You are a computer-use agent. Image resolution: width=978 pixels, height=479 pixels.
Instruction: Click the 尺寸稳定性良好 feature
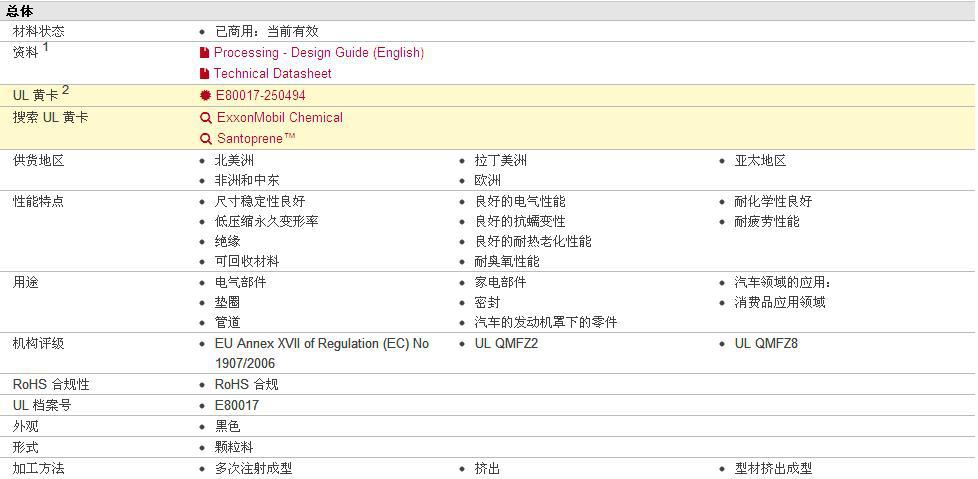260,201
